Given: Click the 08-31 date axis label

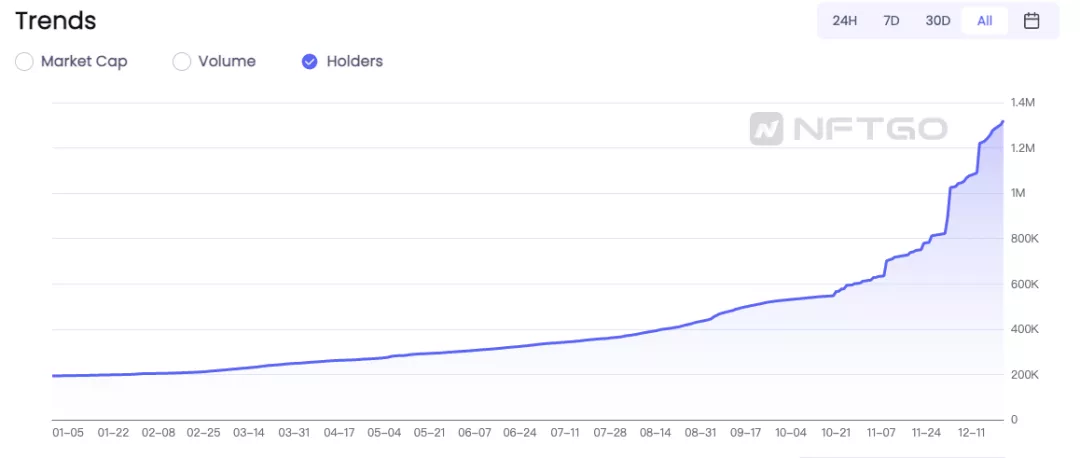Looking at the screenshot, I should [x=700, y=433].
